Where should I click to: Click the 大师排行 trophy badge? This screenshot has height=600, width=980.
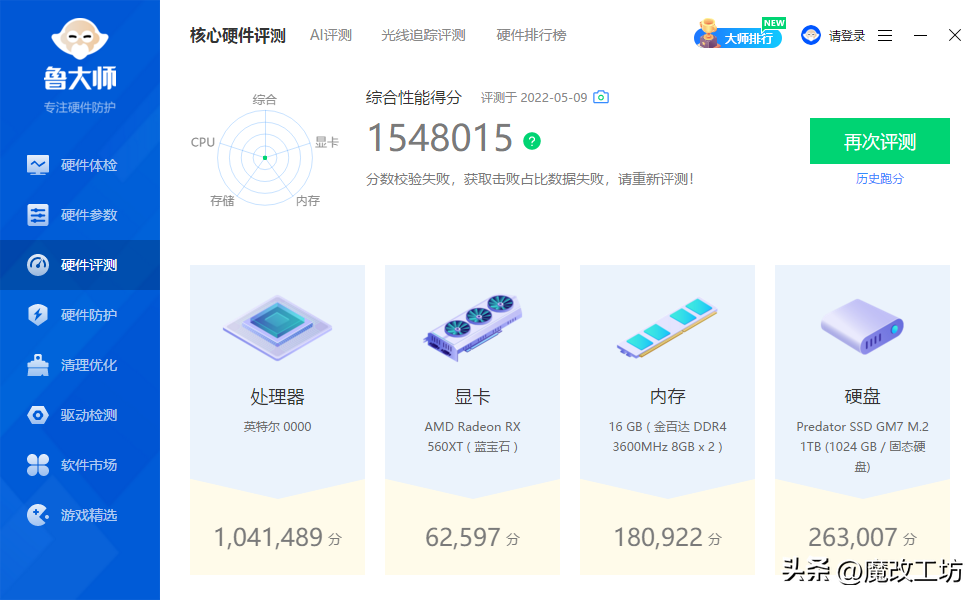pos(738,36)
